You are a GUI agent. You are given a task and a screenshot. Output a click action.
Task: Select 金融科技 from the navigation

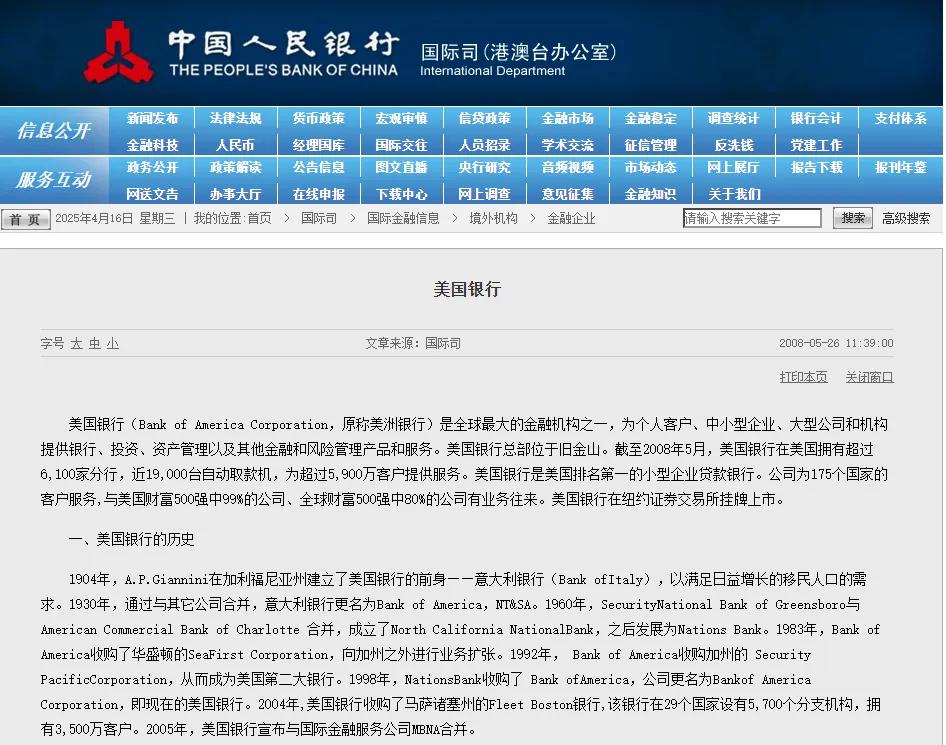tap(153, 145)
